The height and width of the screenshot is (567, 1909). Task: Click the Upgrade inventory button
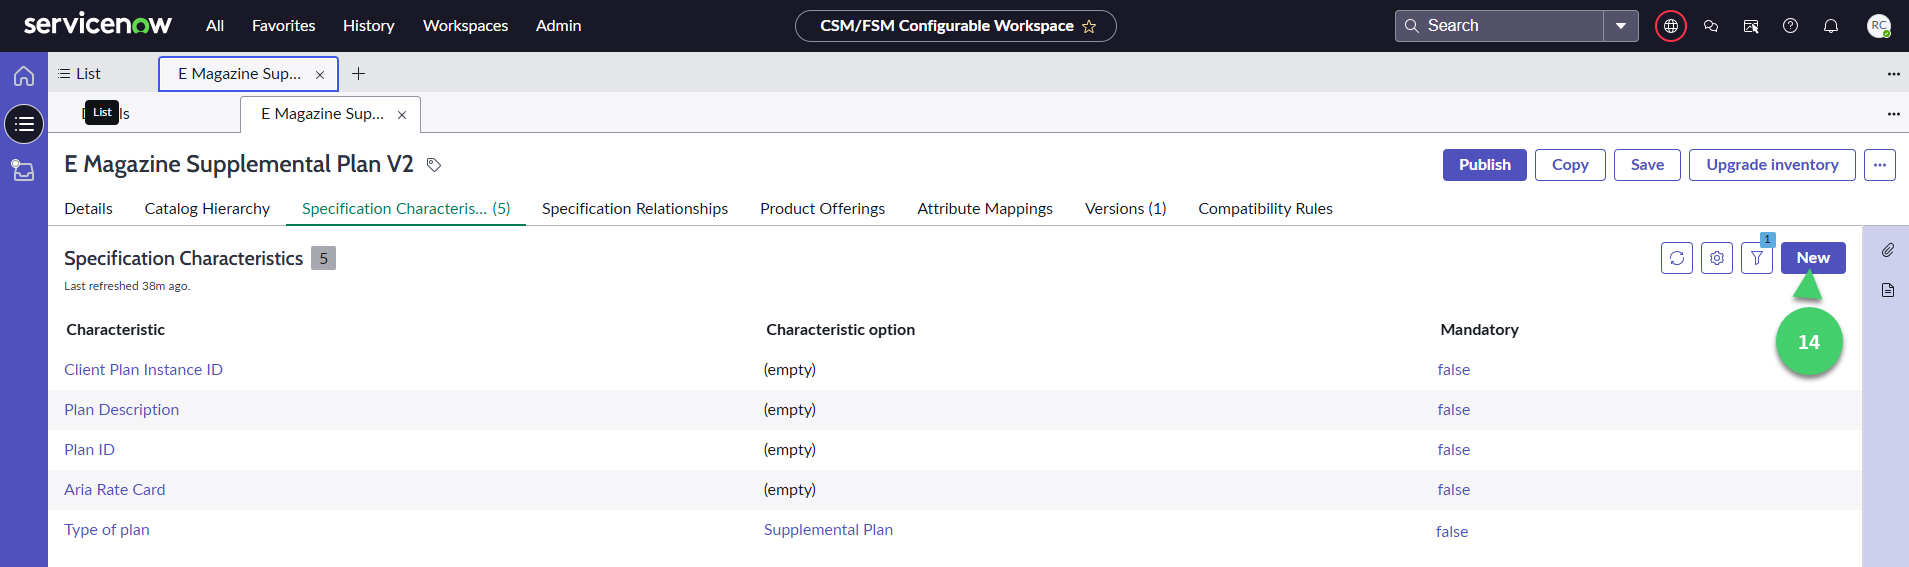click(x=1772, y=165)
